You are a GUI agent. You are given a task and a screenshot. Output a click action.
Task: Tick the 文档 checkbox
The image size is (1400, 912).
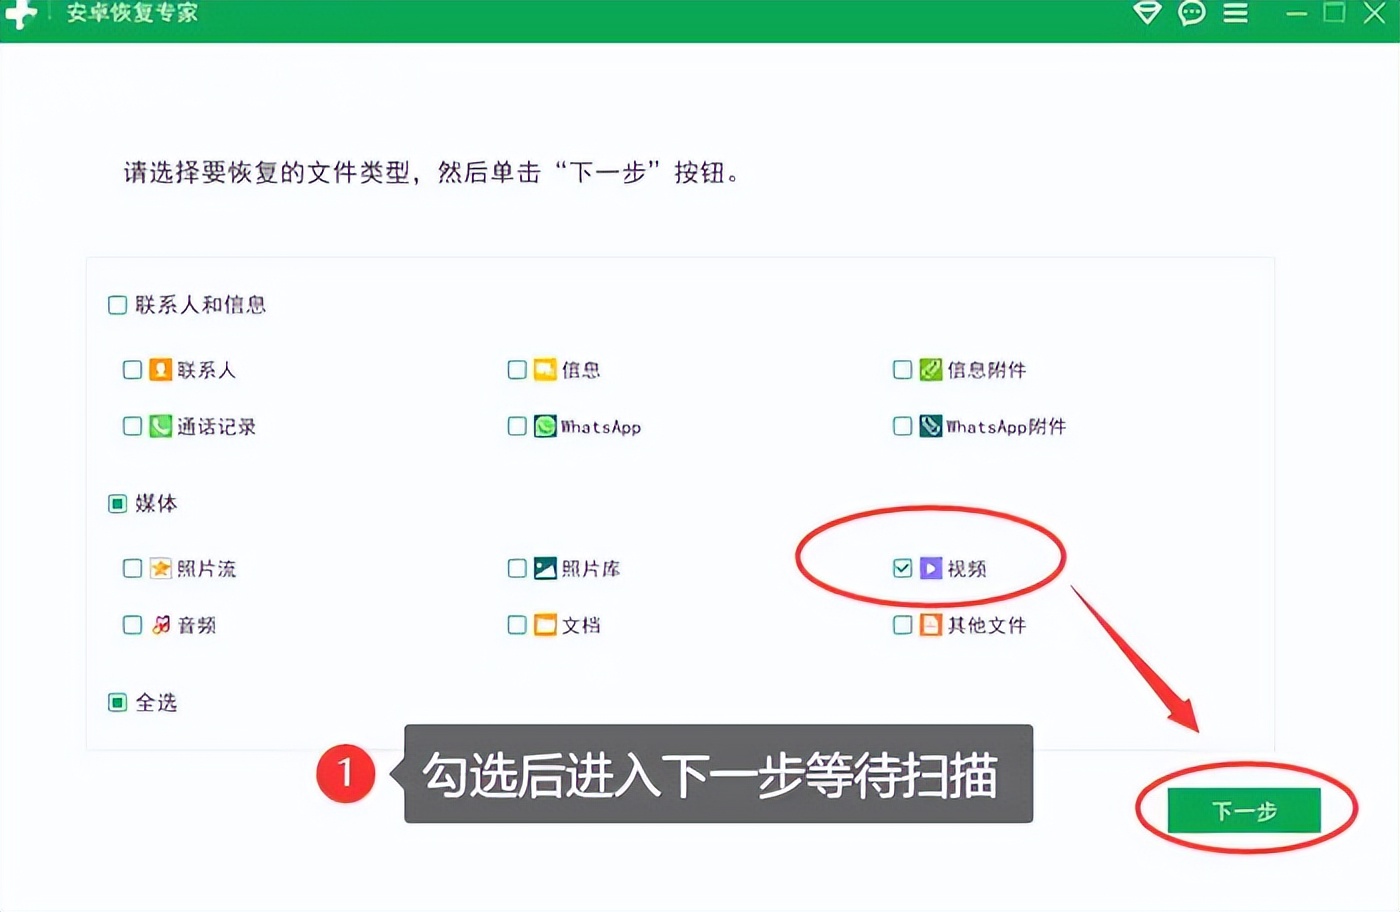coord(517,625)
